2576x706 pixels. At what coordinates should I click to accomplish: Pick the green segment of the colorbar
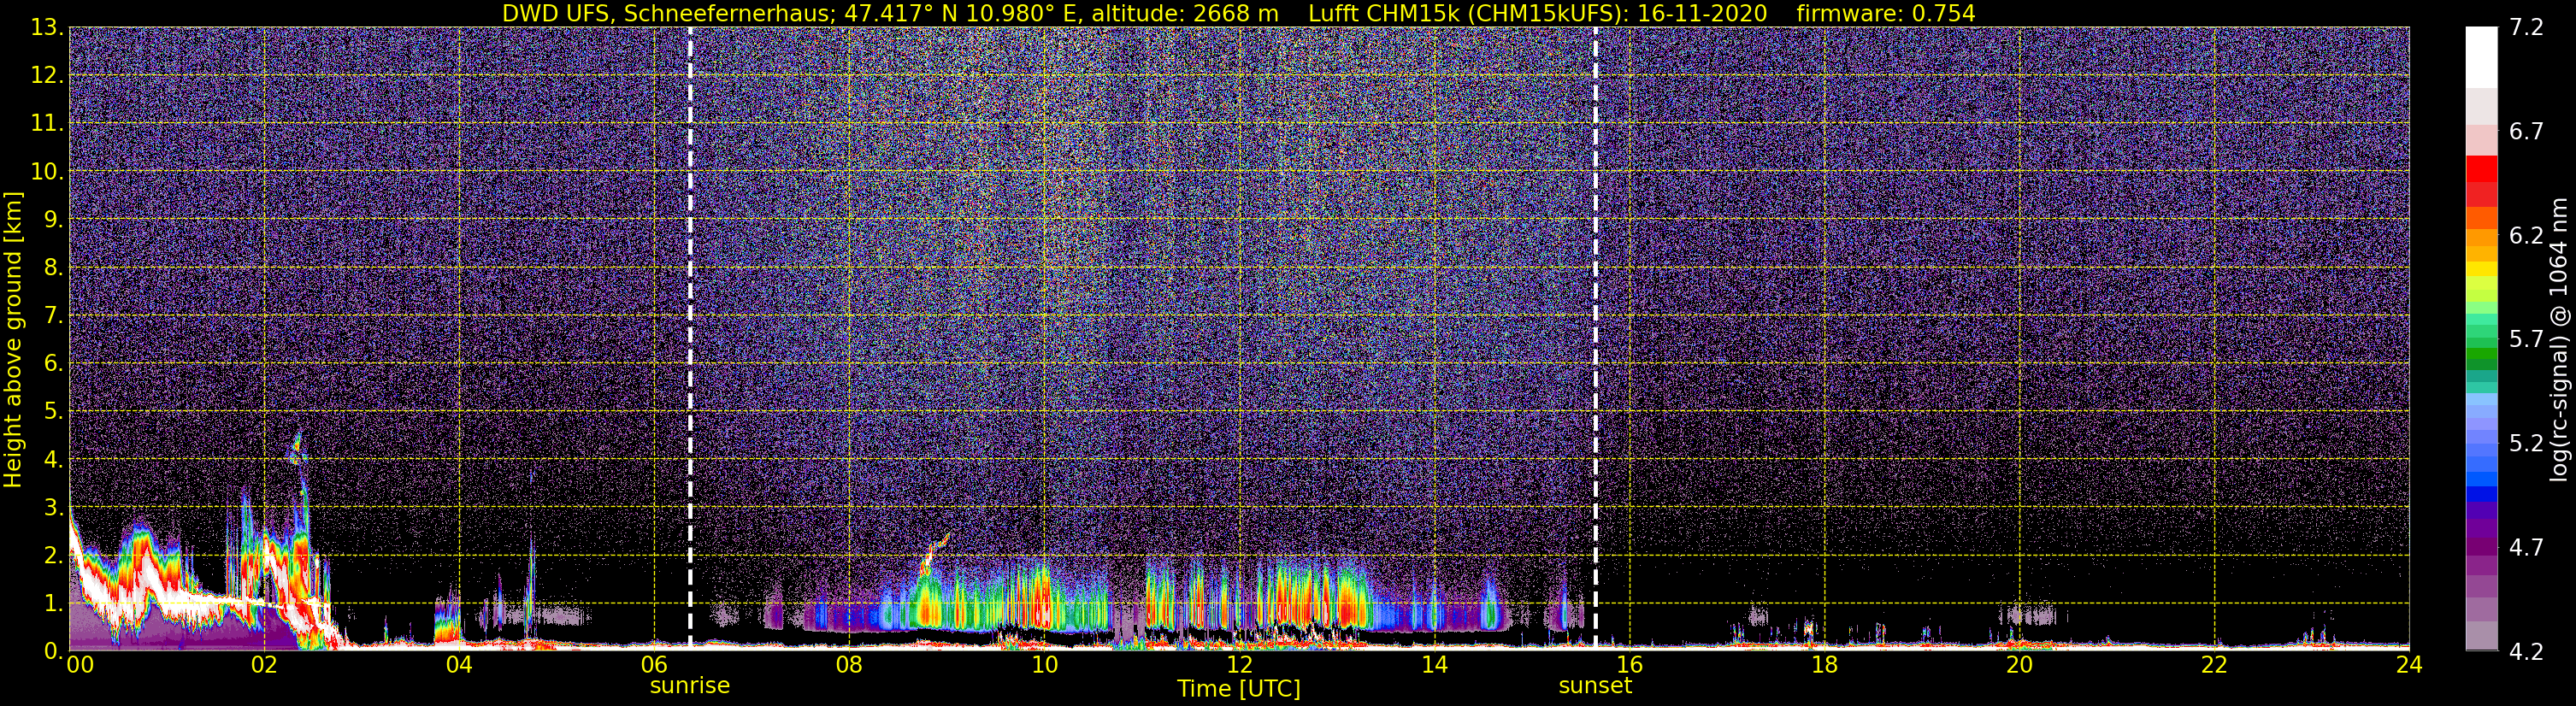point(2482,355)
